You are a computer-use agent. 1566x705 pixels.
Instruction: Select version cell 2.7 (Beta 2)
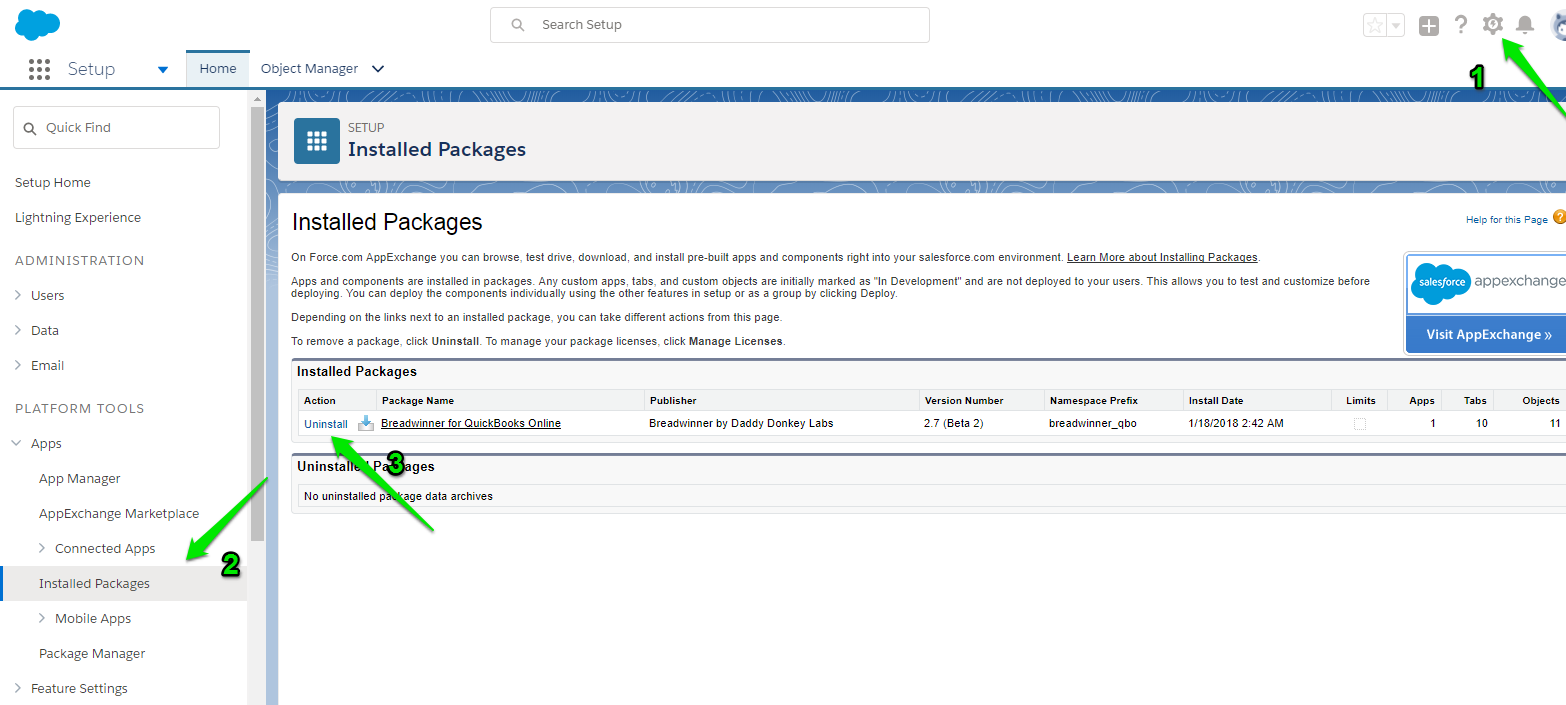tap(954, 423)
